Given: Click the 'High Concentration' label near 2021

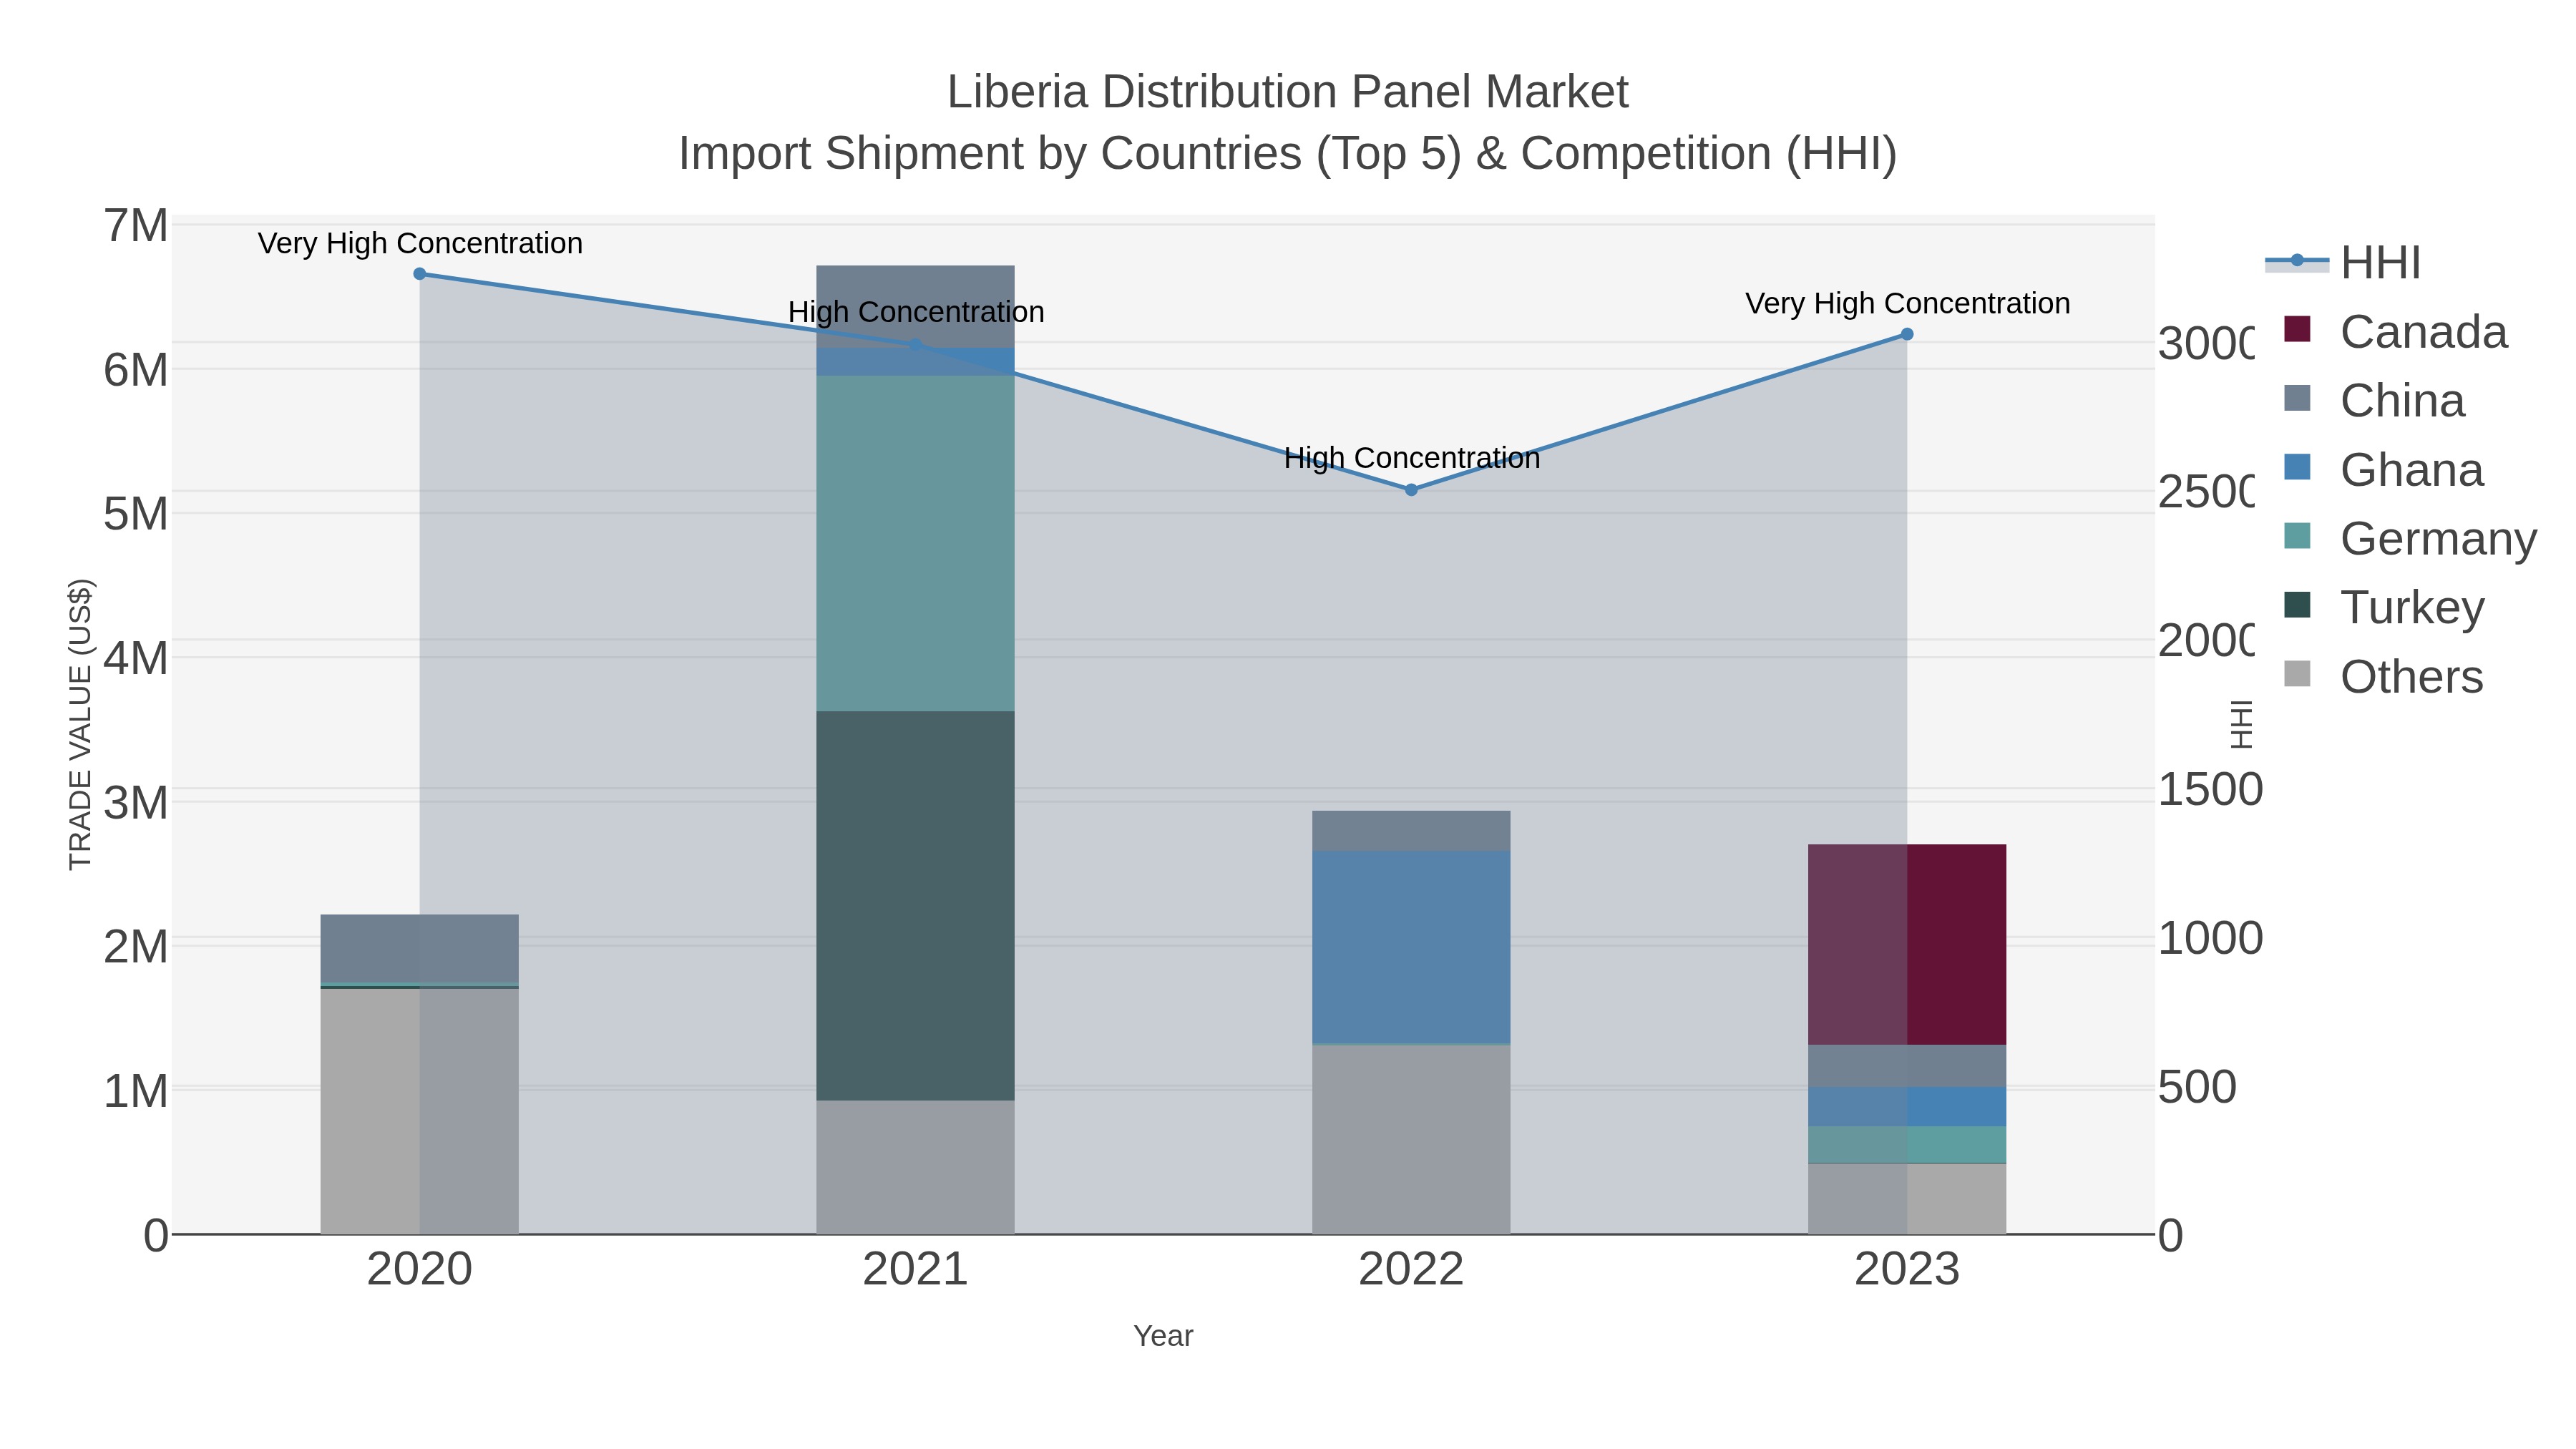Looking at the screenshot, I should (916, 312).
